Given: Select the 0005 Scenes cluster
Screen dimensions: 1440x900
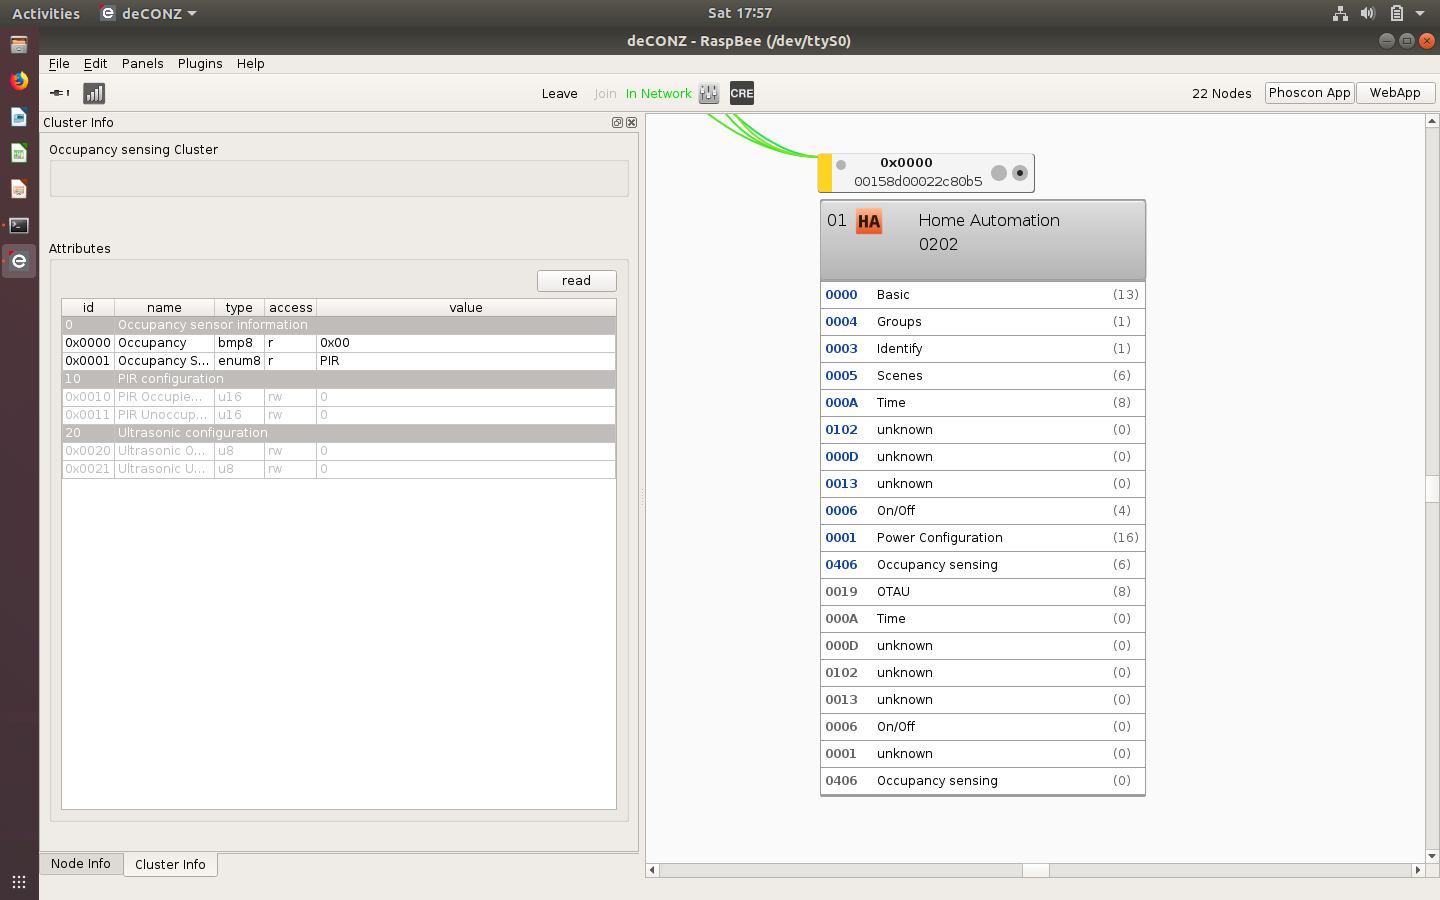Looking at the screenshot, I should 982,376.
